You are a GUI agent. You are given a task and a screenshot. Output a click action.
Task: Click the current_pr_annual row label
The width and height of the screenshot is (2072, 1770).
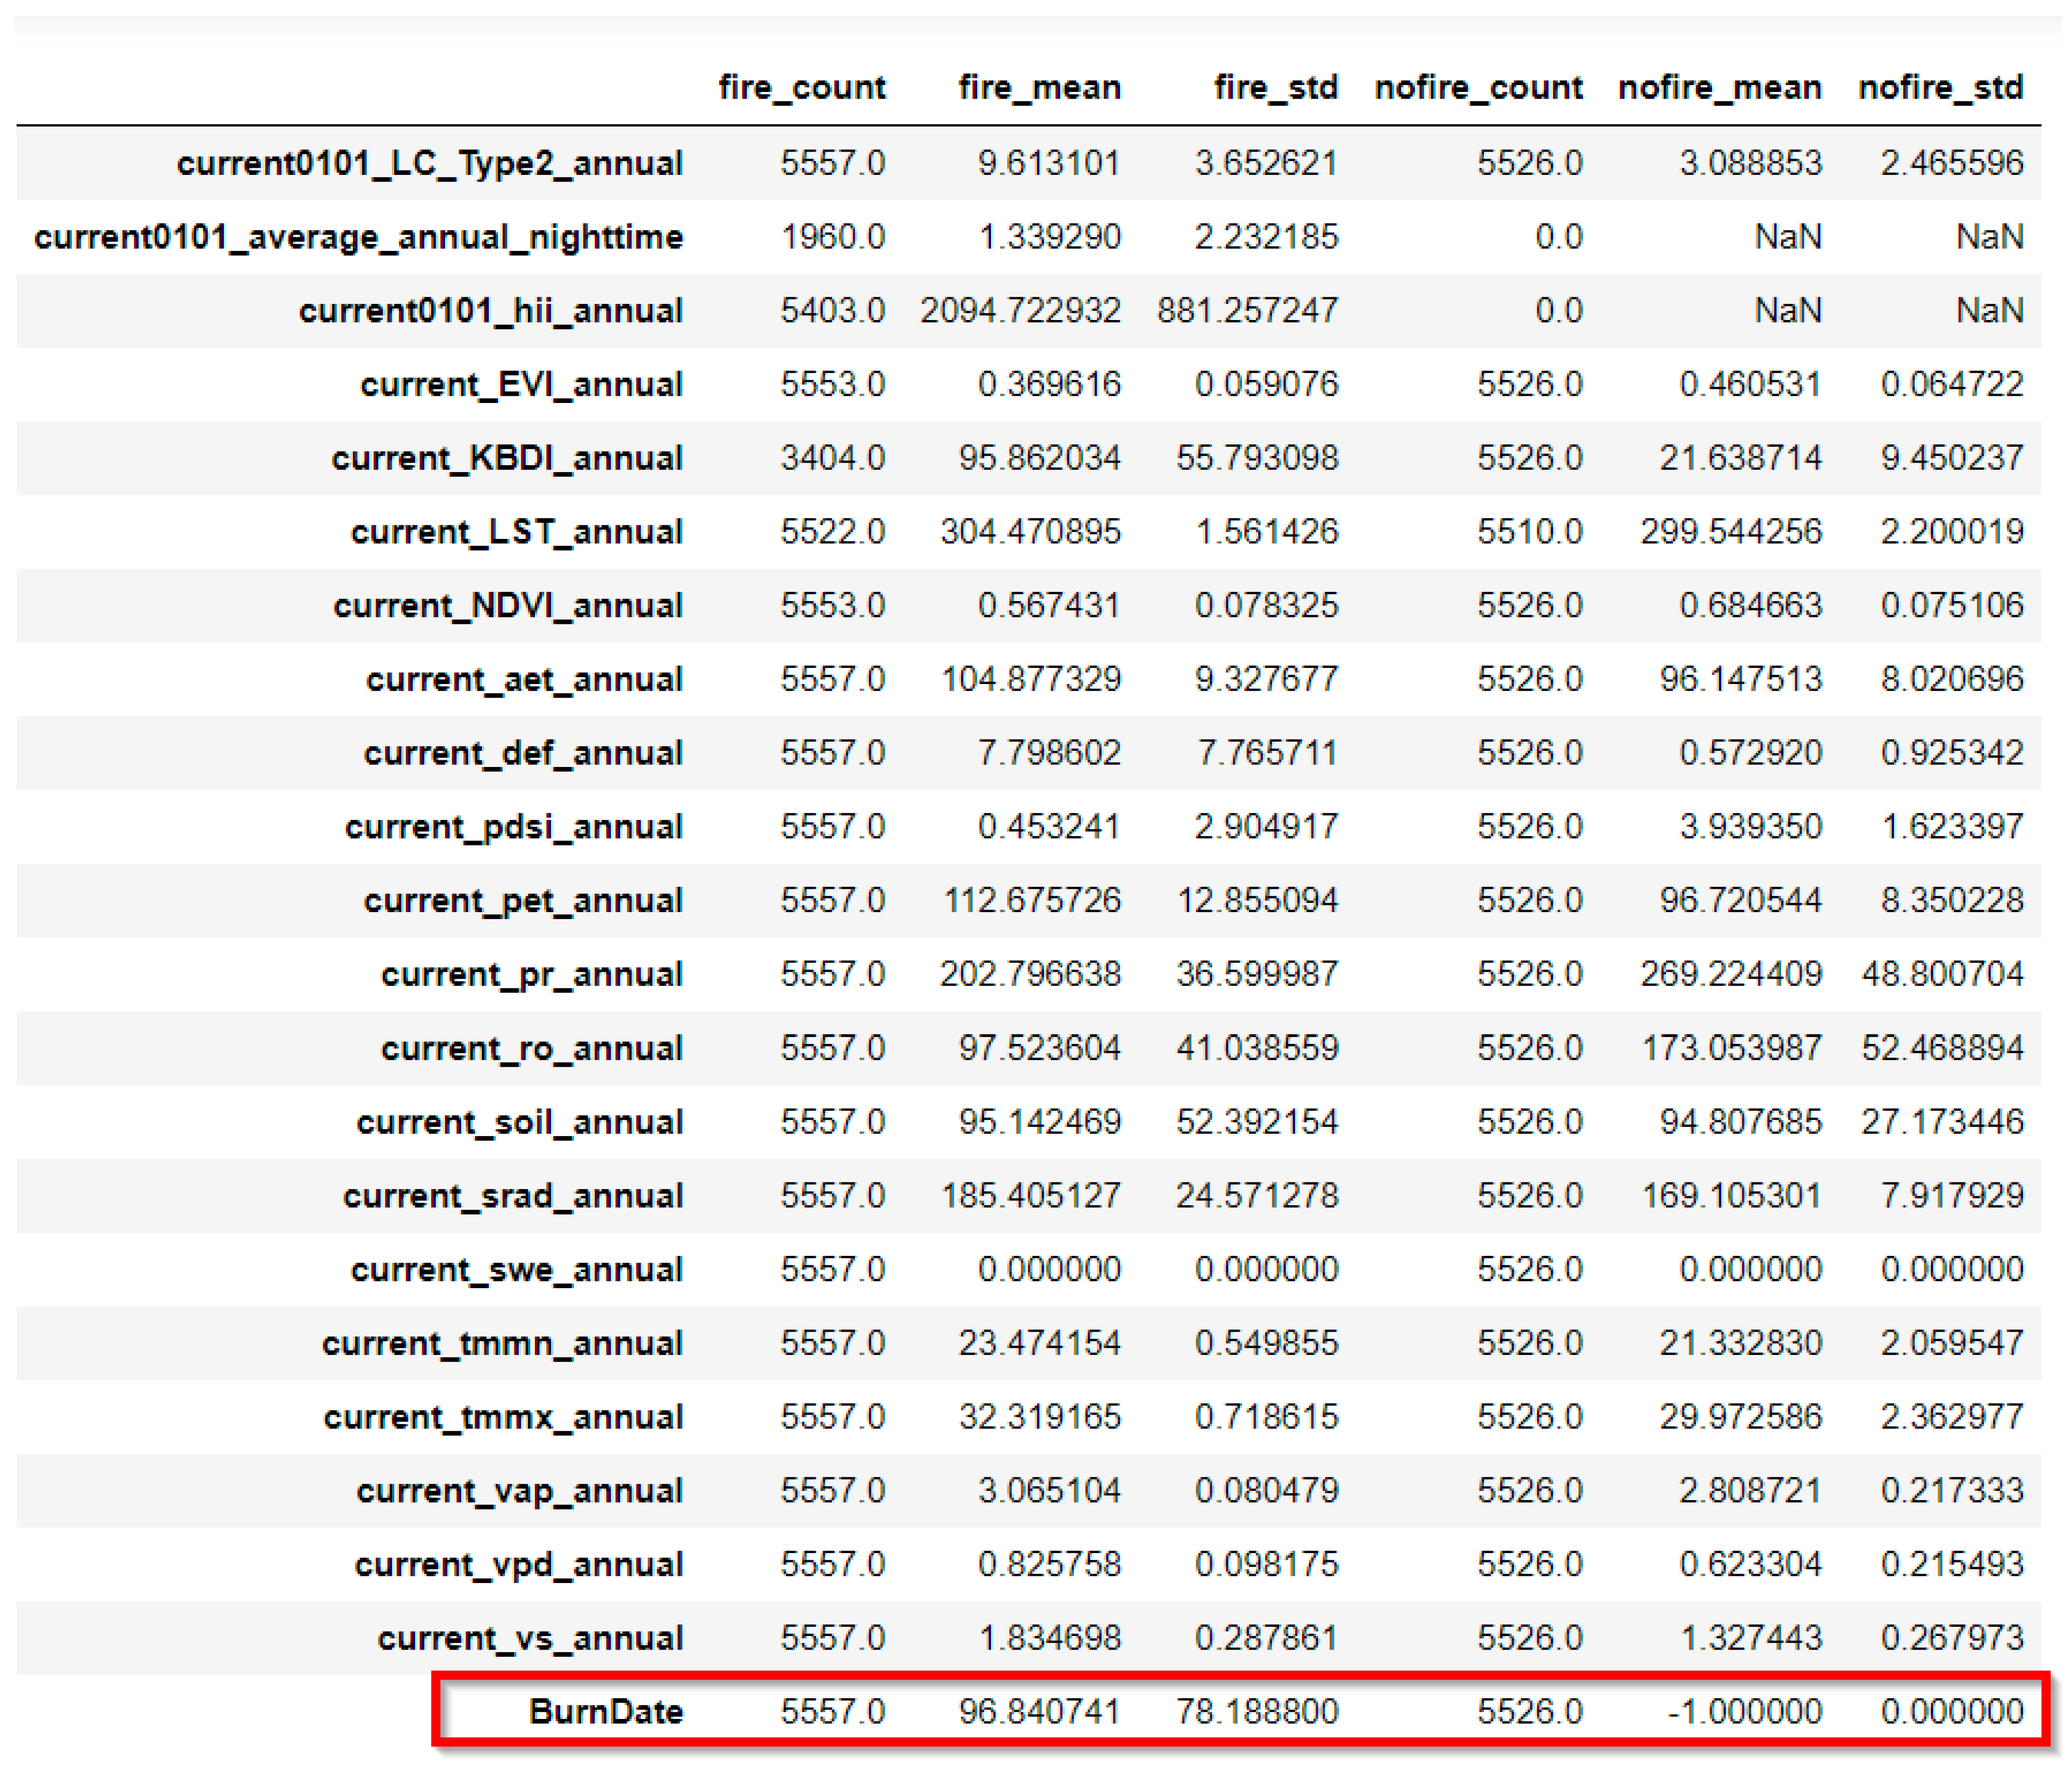(531, 974)
